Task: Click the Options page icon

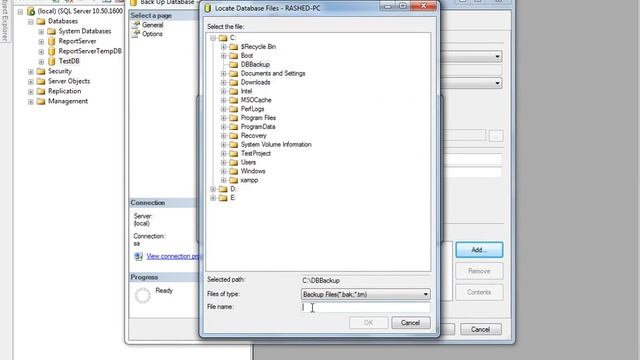Action: click(x=136, y=34)
